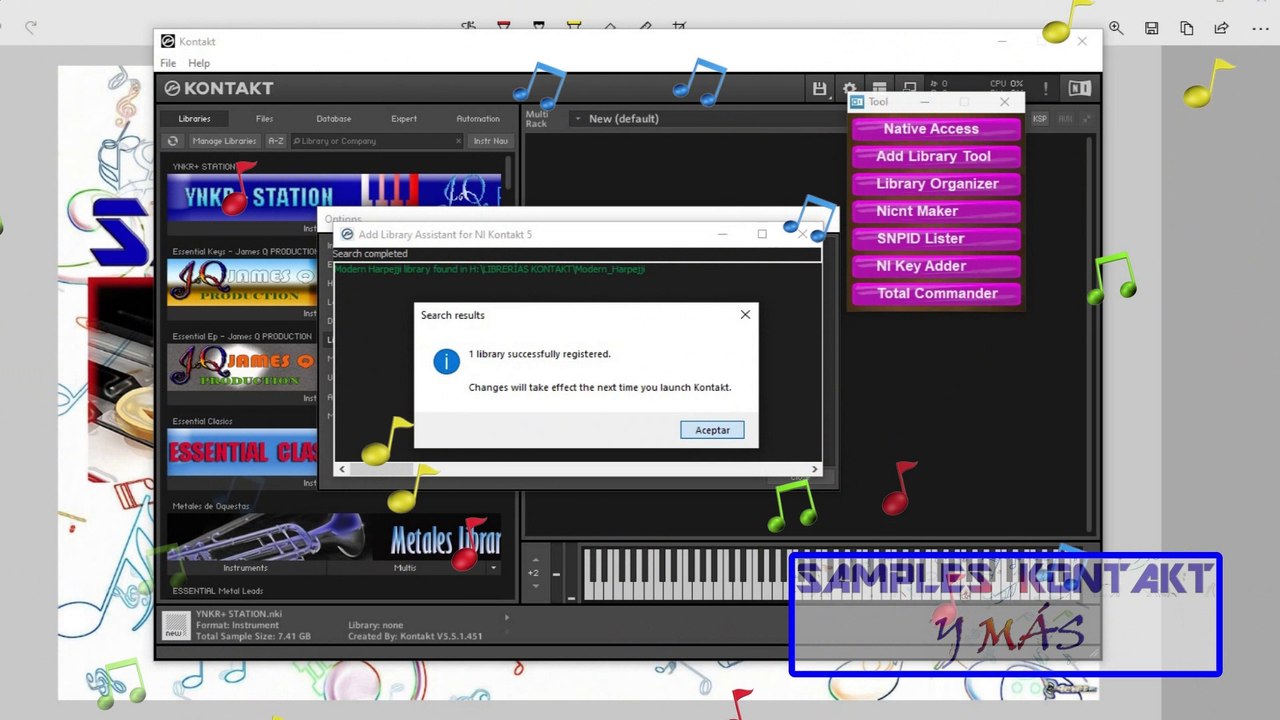Click the Add Library Assistant title icon
Image resolution: width=1280 pixels, height=720 pixels.
347,234
